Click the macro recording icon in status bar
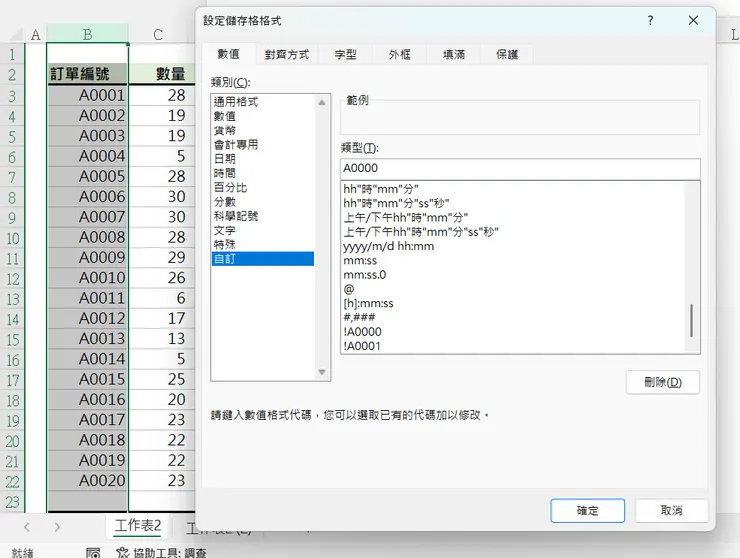The image size is (740, 558). [93, 552]
